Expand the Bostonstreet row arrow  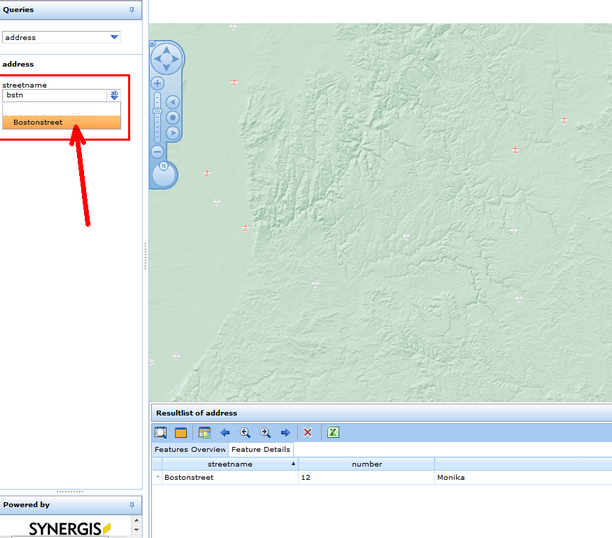(x=158, y=477)
